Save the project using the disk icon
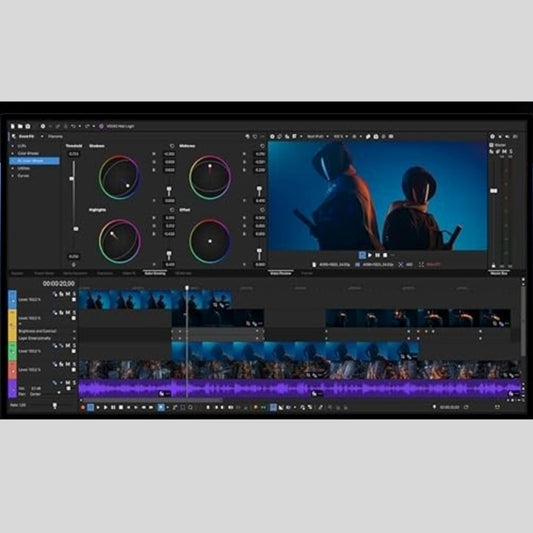The width and height of the screenshot is (533, 533). point(28,126)
